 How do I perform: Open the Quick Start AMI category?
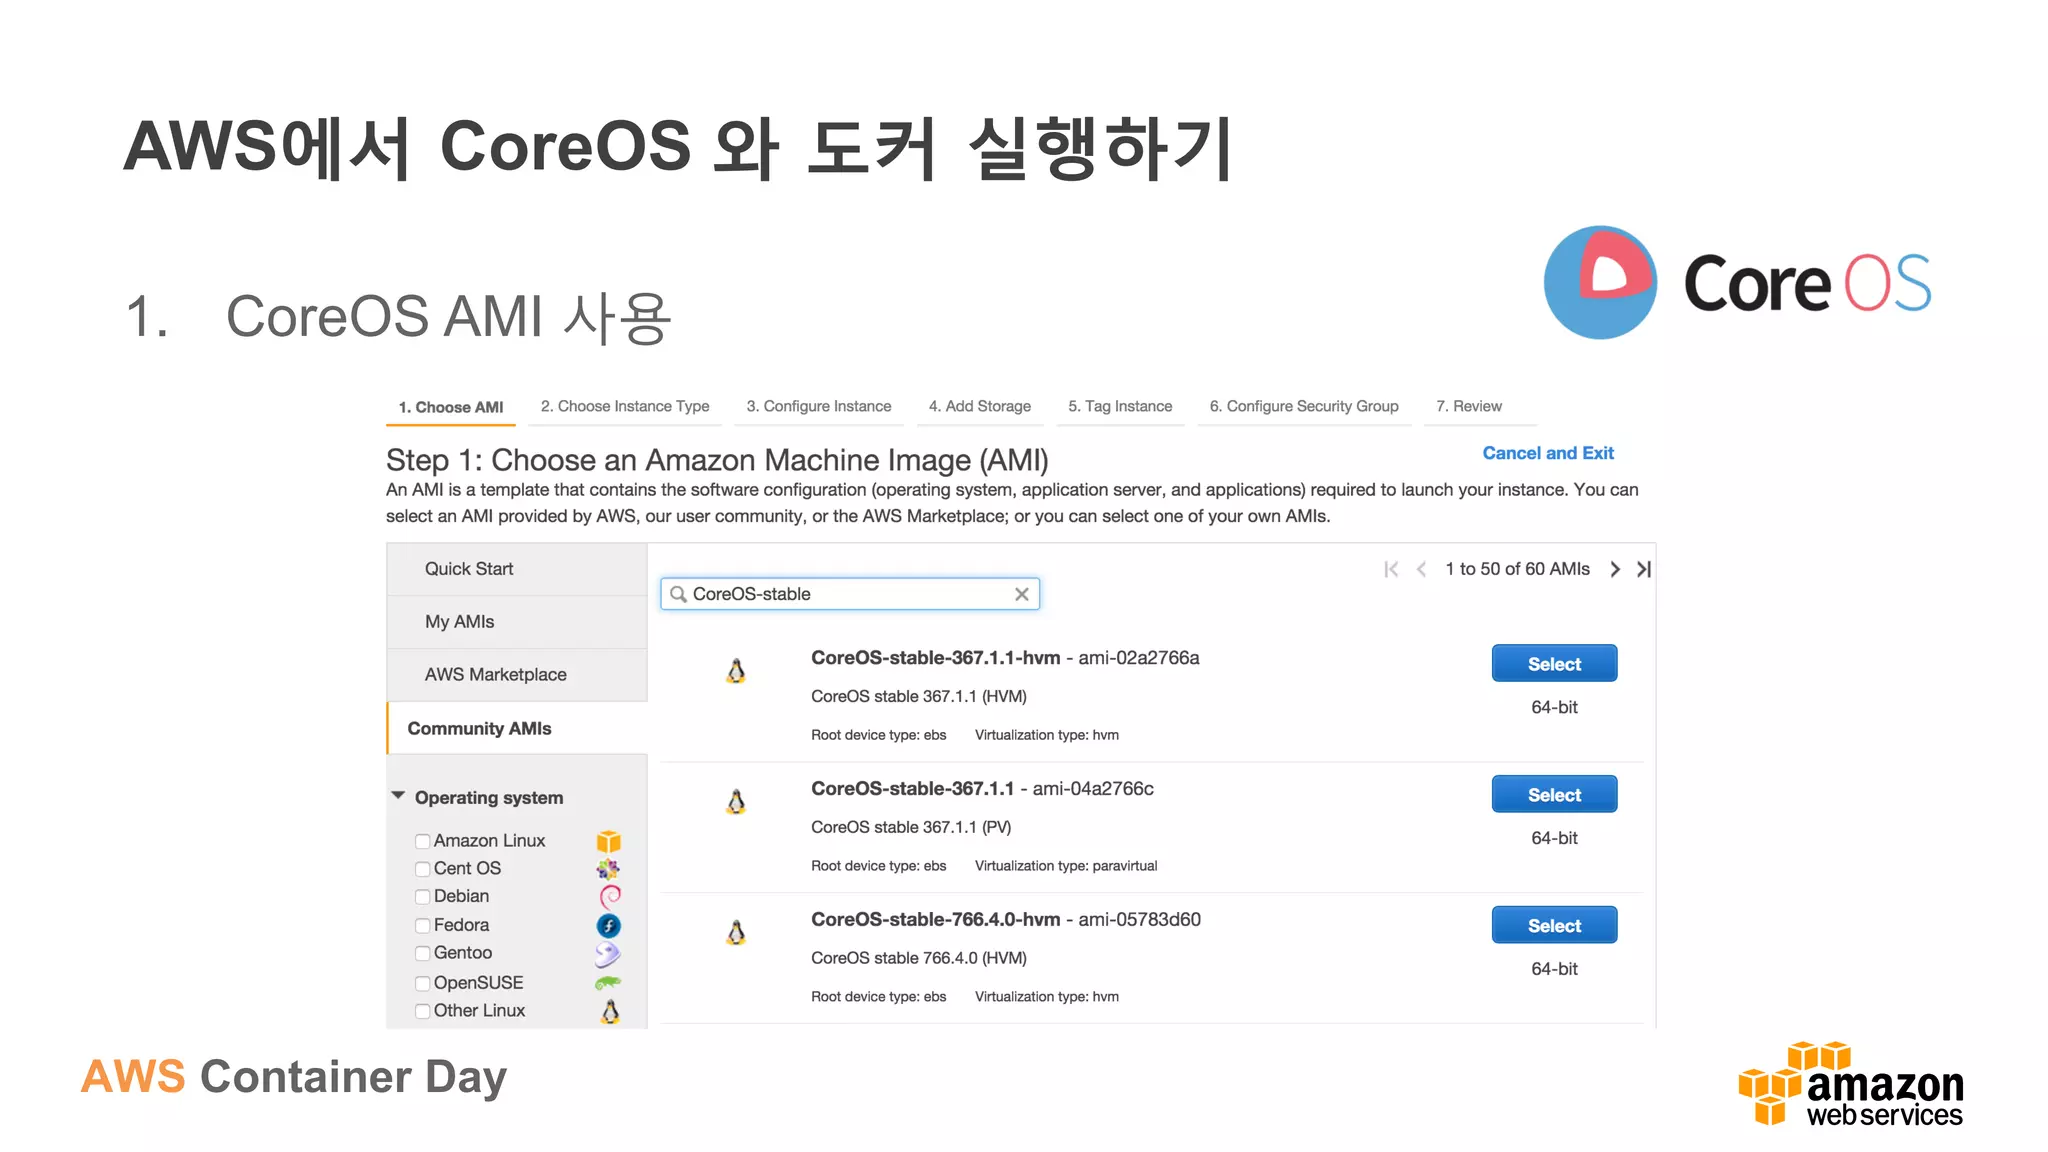517,569
